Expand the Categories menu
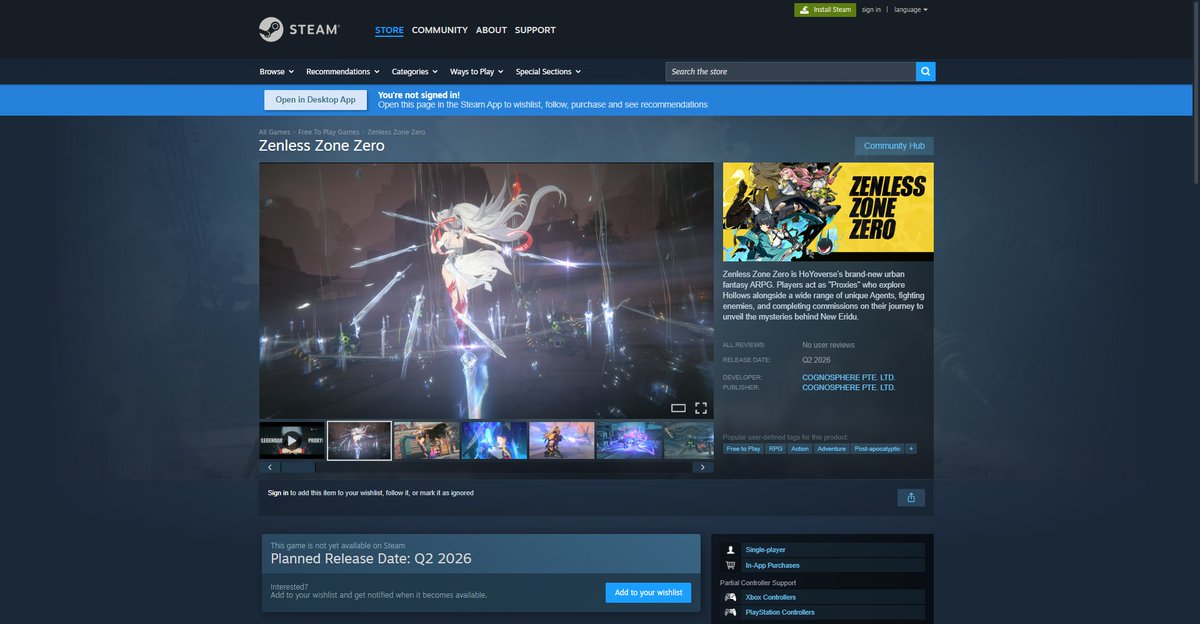Viewport: 1200px width, 624px height. [414, 72]
